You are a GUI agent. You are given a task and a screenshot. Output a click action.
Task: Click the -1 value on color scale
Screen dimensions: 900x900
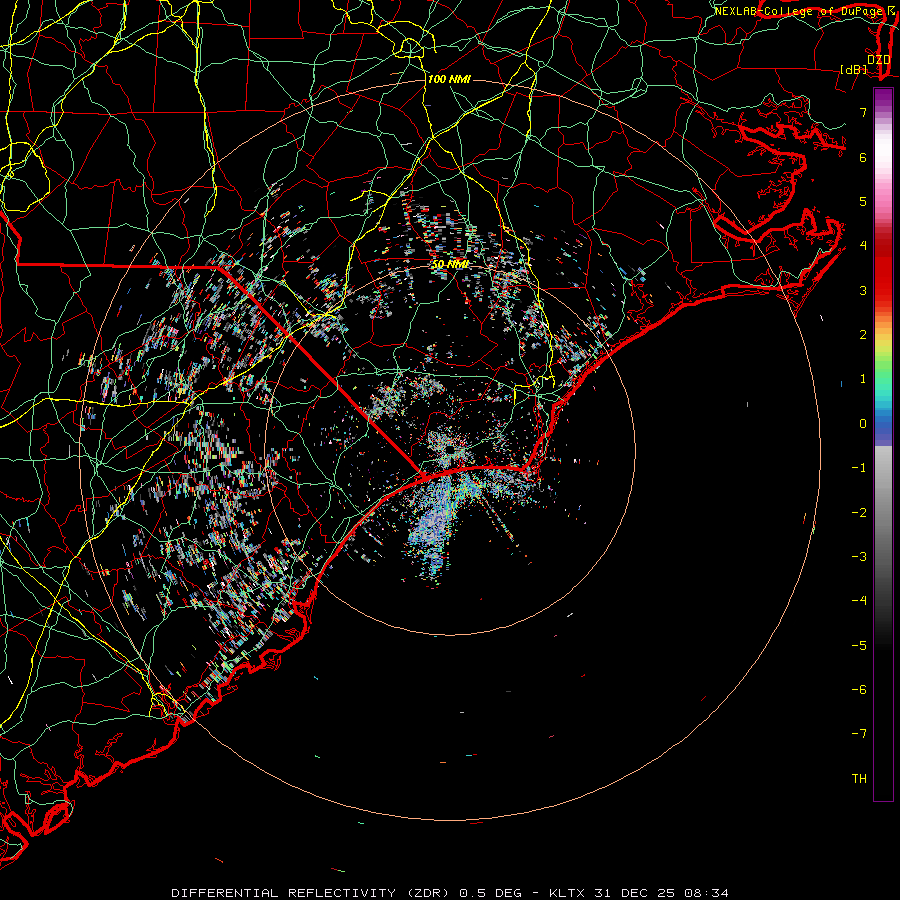859,468
